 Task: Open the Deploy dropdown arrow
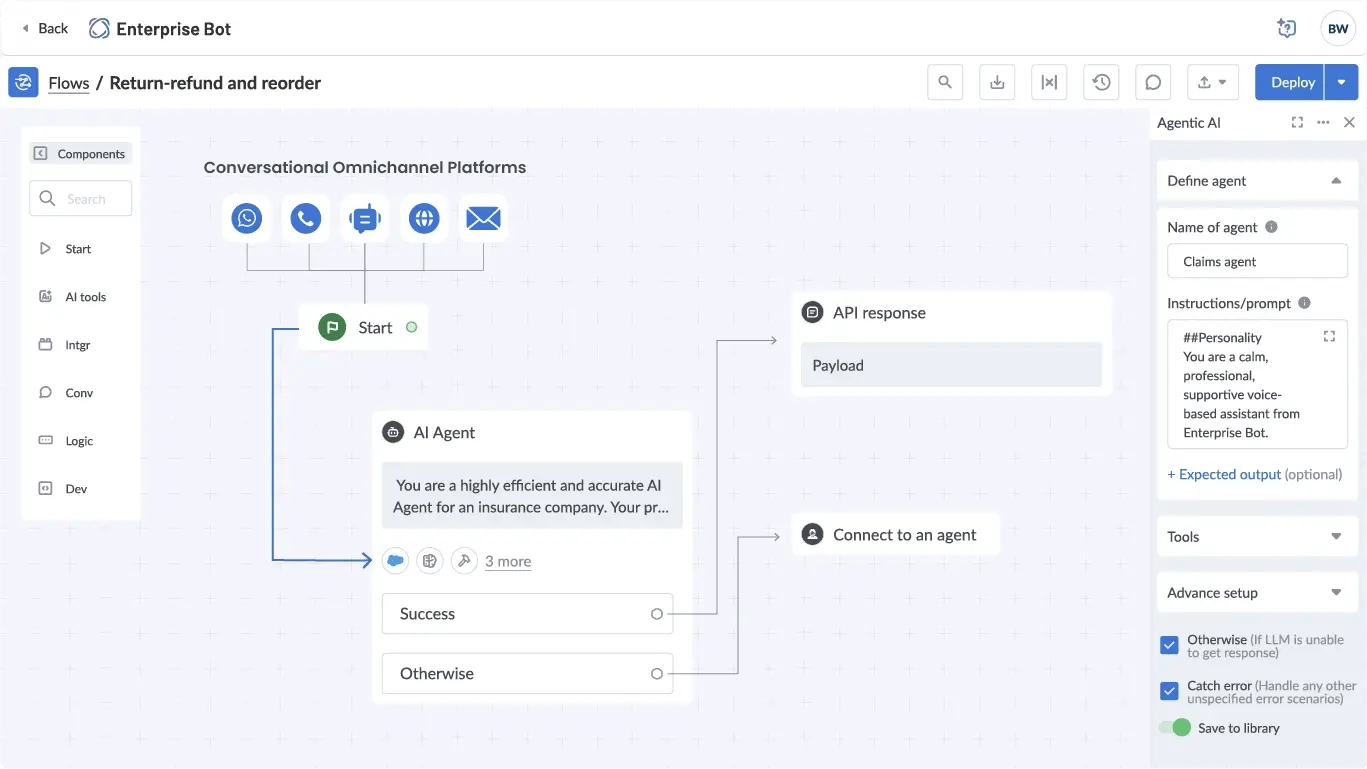click(1341, 83)
